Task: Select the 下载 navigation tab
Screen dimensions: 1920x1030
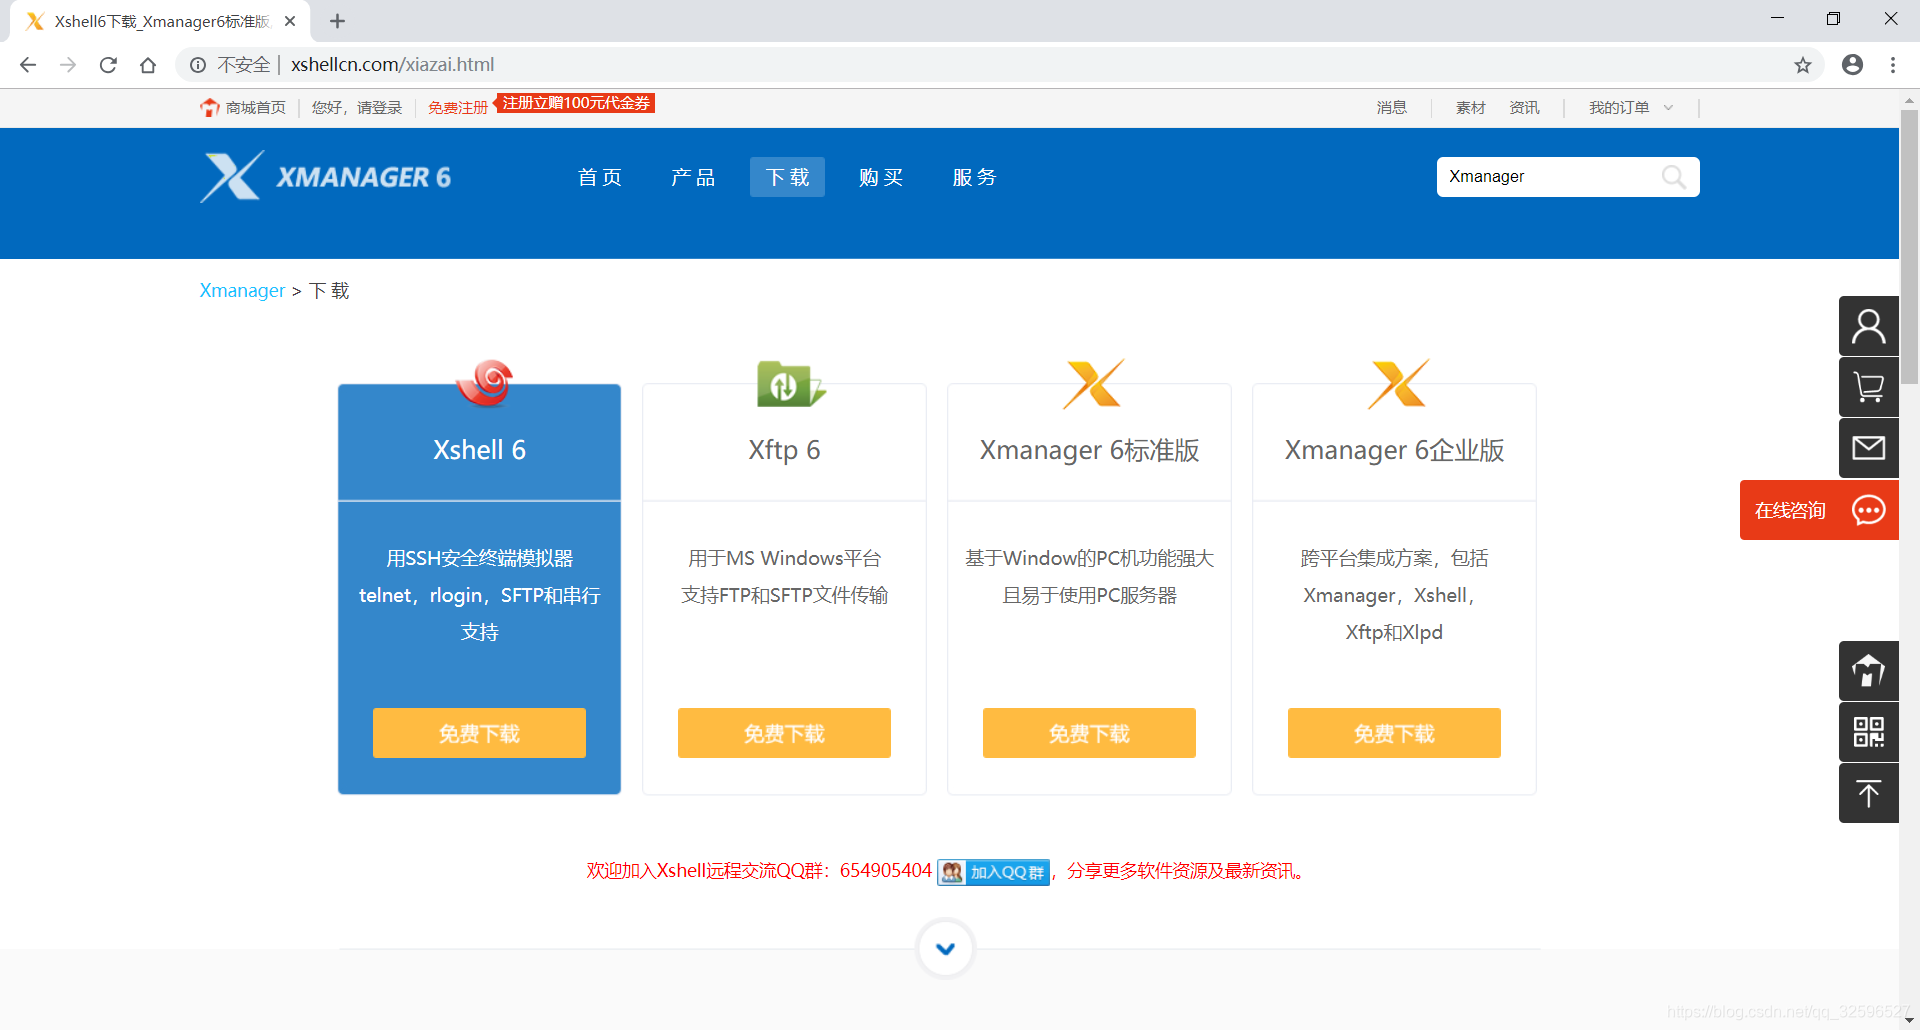Action: pos(787,177)
